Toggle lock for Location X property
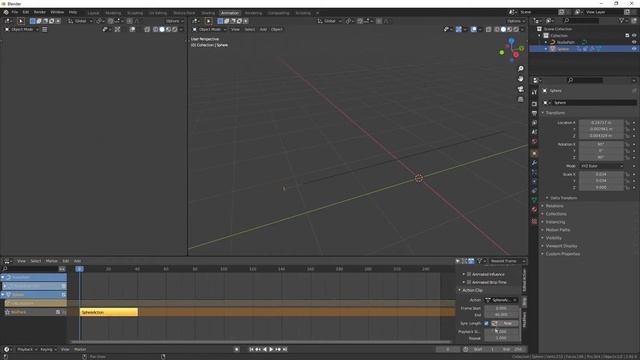The width and height of the screenshot is (640, 360). click(x=628, y=122)
